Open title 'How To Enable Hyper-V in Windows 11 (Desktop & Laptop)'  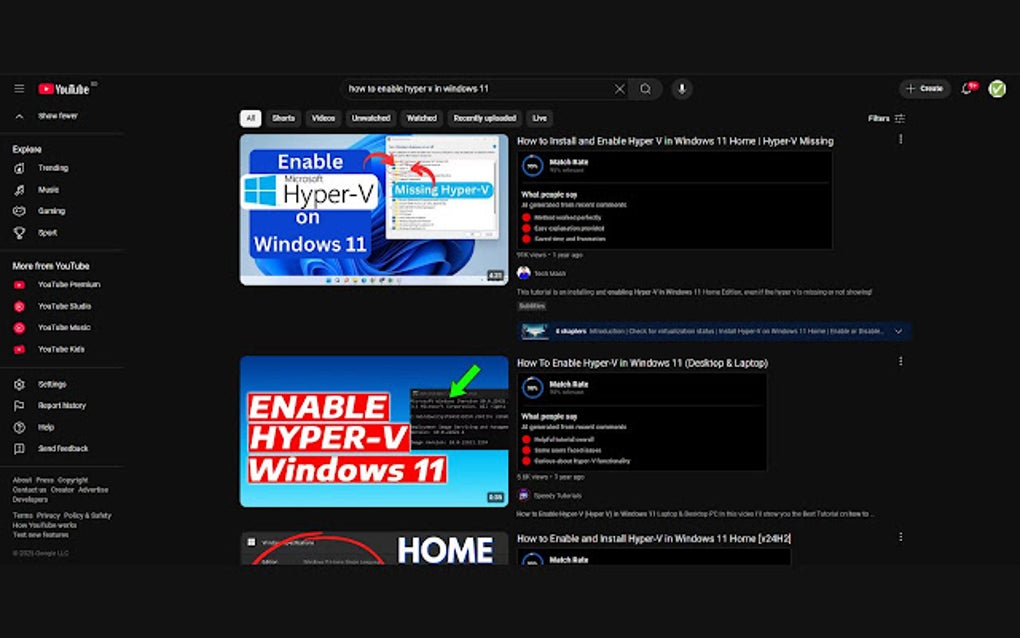click(x=643, y=363)
